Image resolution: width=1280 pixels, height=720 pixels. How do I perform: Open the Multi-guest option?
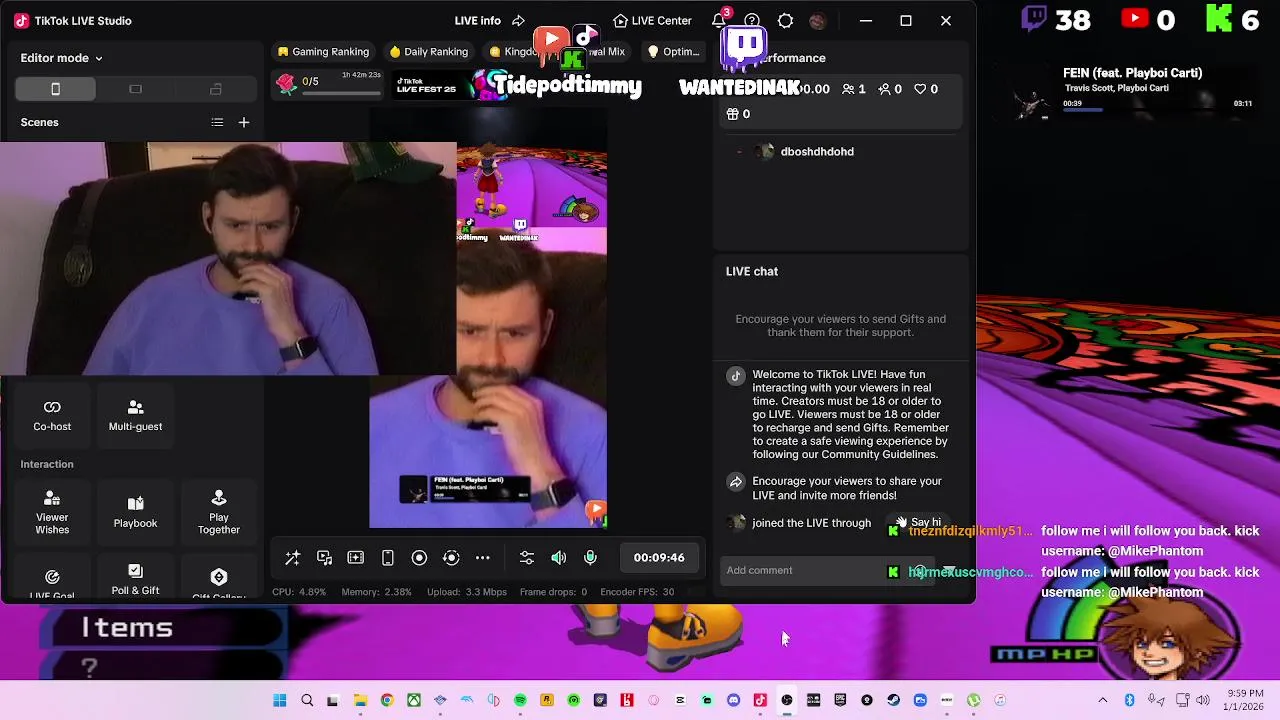(x=135, y=416)
